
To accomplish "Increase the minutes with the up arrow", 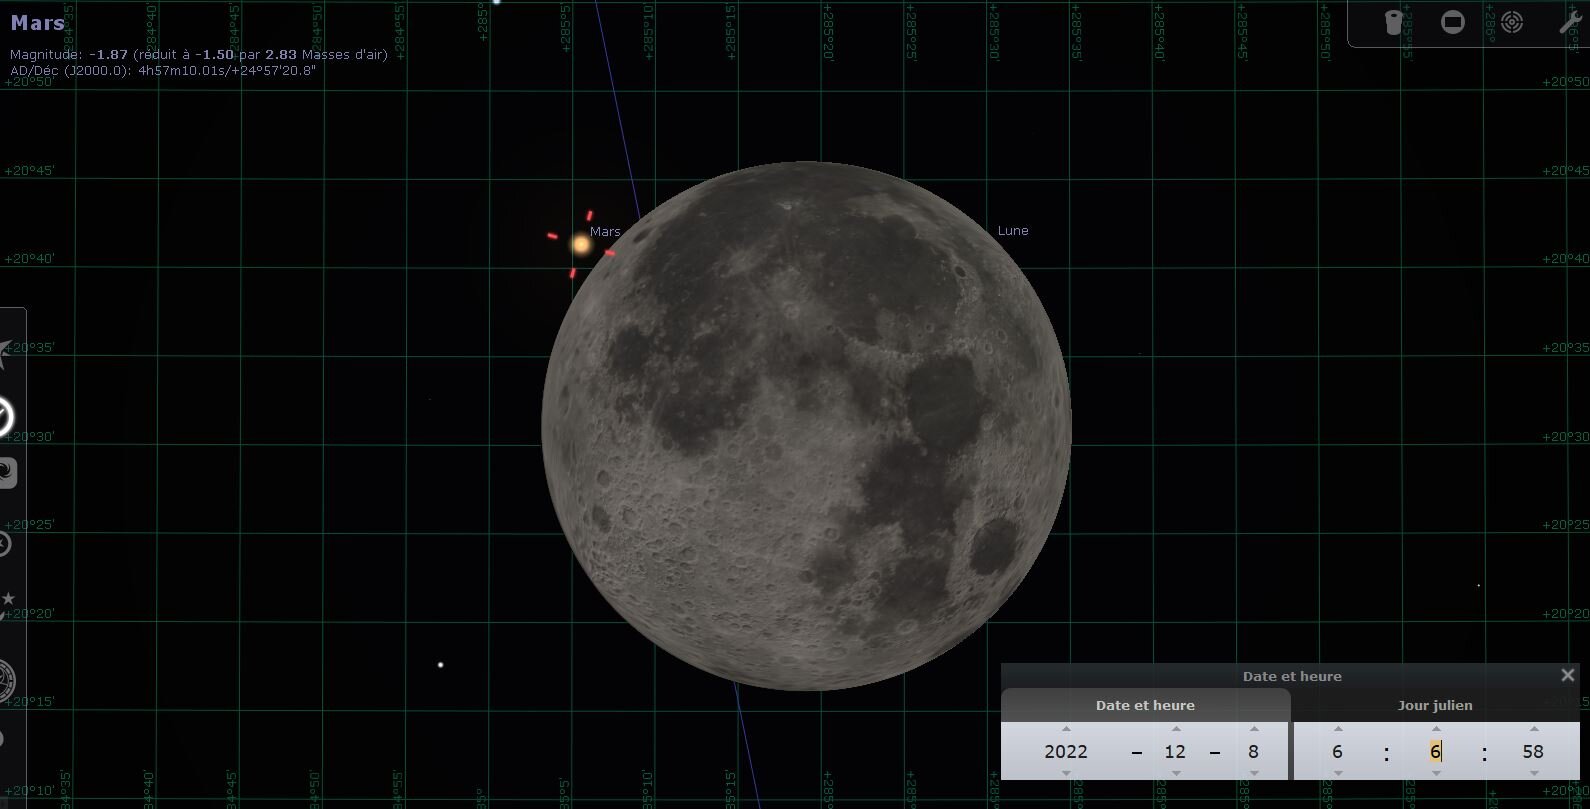I will [1436, 729].
